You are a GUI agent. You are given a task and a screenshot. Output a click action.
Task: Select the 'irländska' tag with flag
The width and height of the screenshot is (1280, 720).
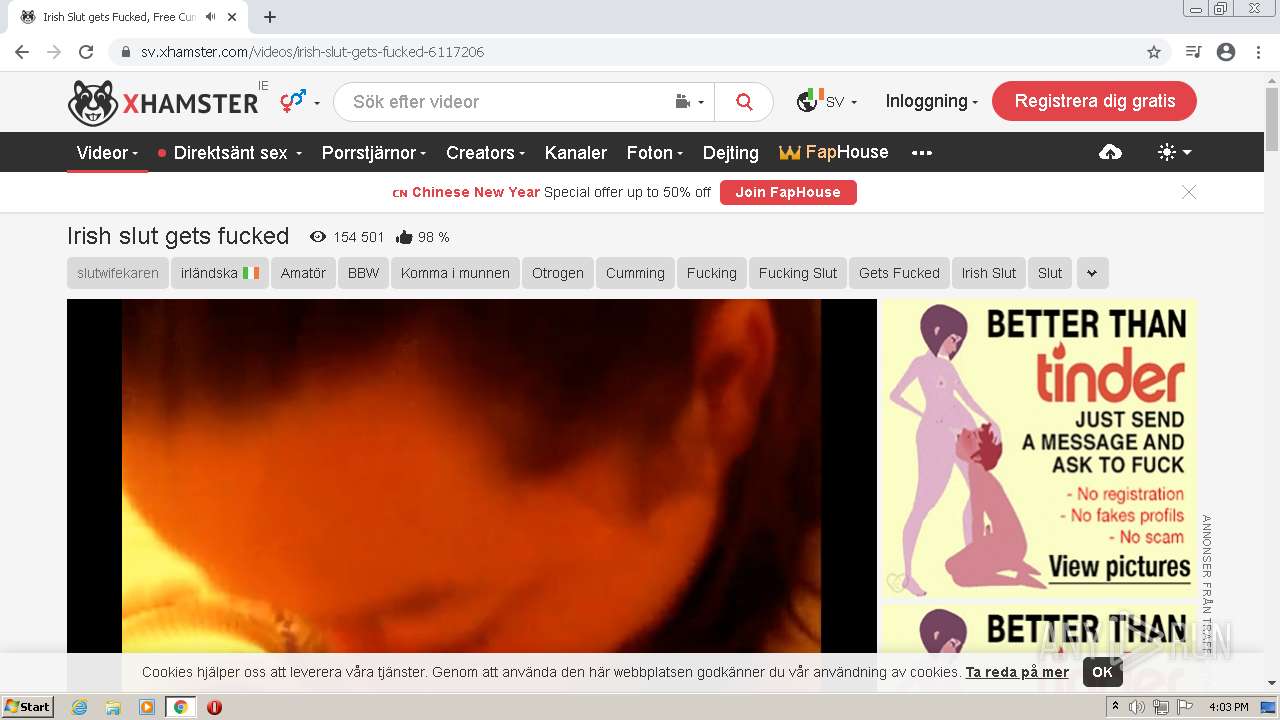[x=219, y=273]
